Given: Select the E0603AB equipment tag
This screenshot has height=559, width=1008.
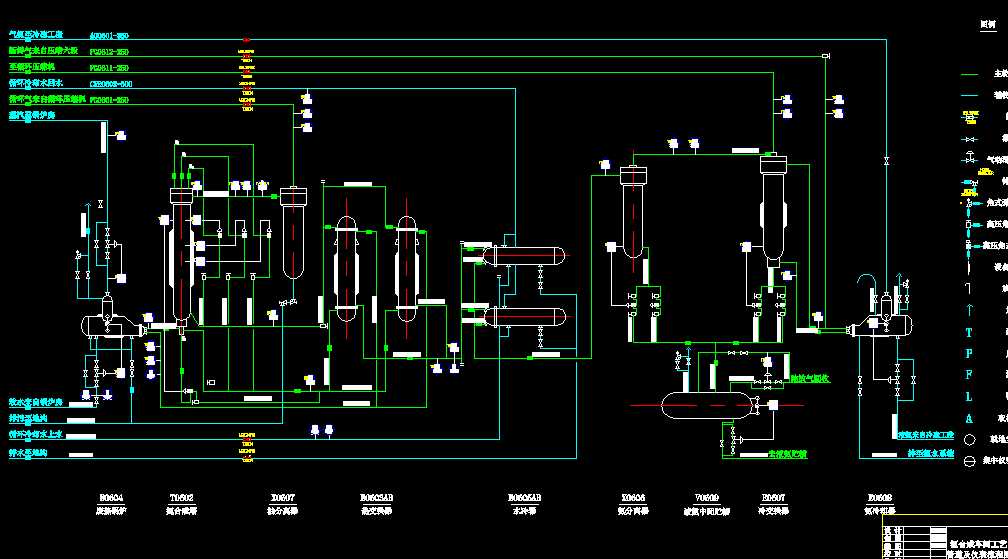Looking at the screenshot, I should point(376,498).
